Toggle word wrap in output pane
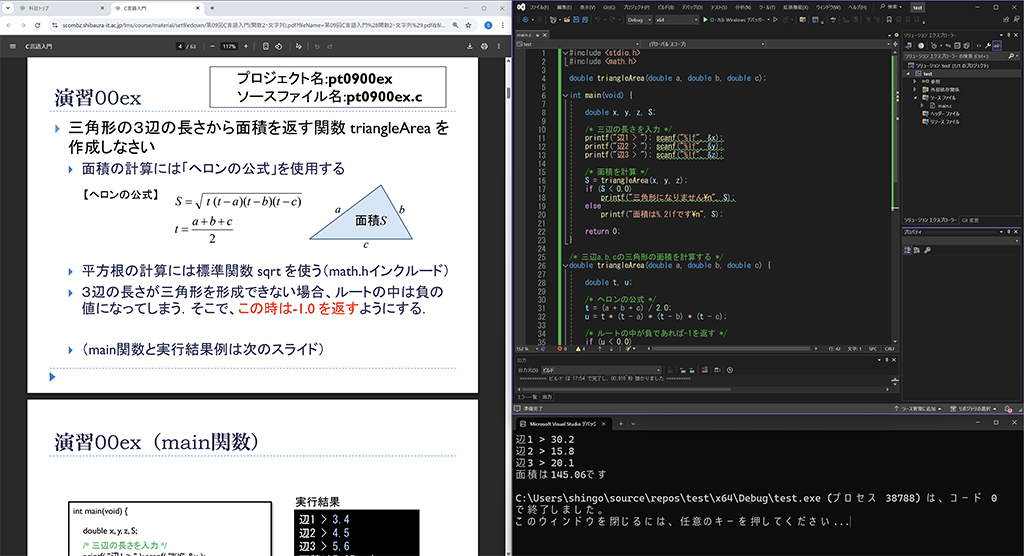 click(x=717, y=370)
